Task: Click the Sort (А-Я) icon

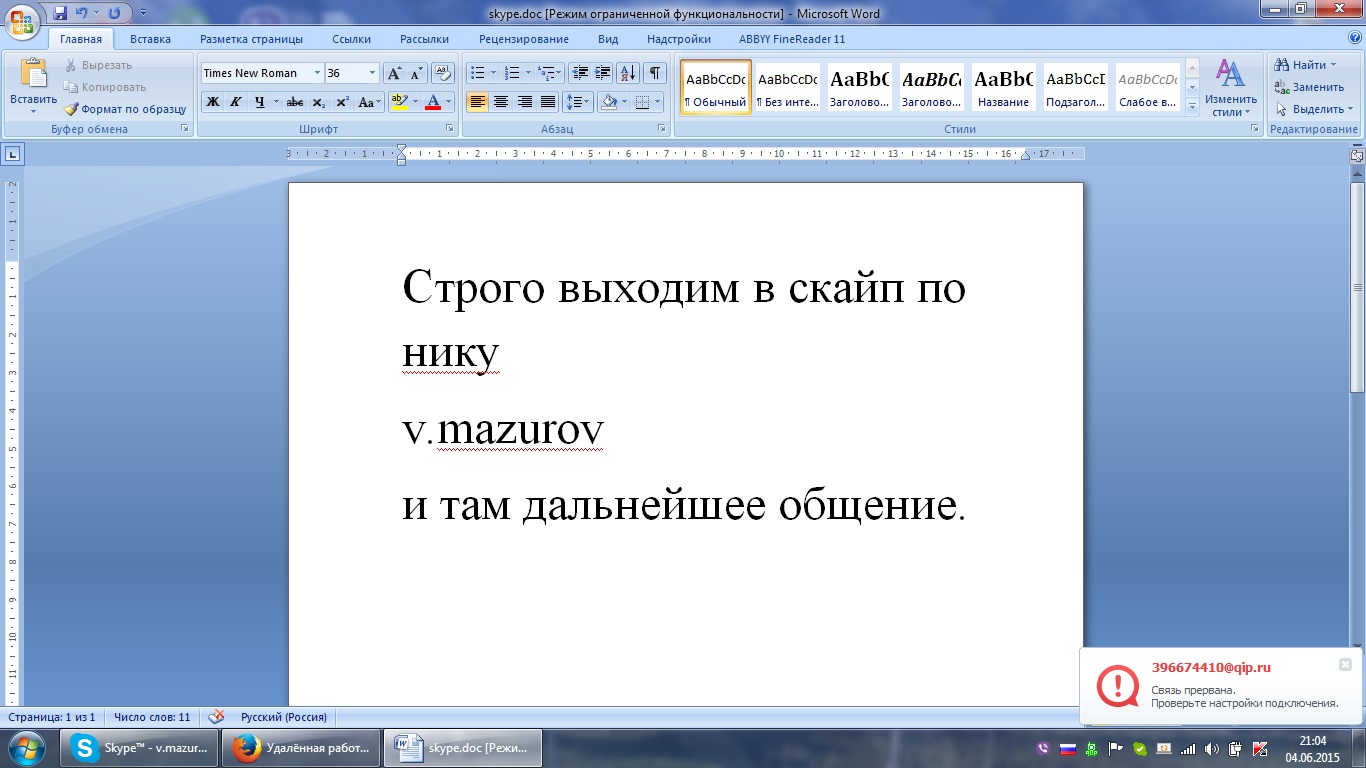Action: click(628, 73)
